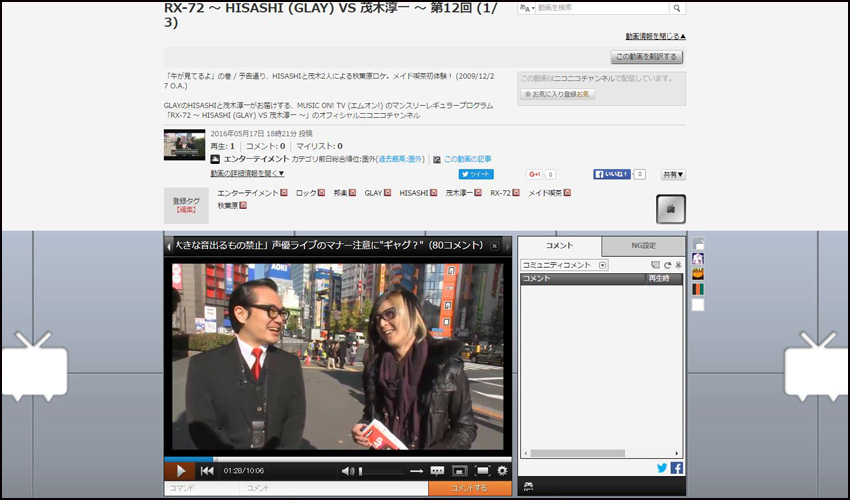Click the large TV icon button near tags
Image resolution: width=850 pixels, height=500 pixels.
[671, 209]
